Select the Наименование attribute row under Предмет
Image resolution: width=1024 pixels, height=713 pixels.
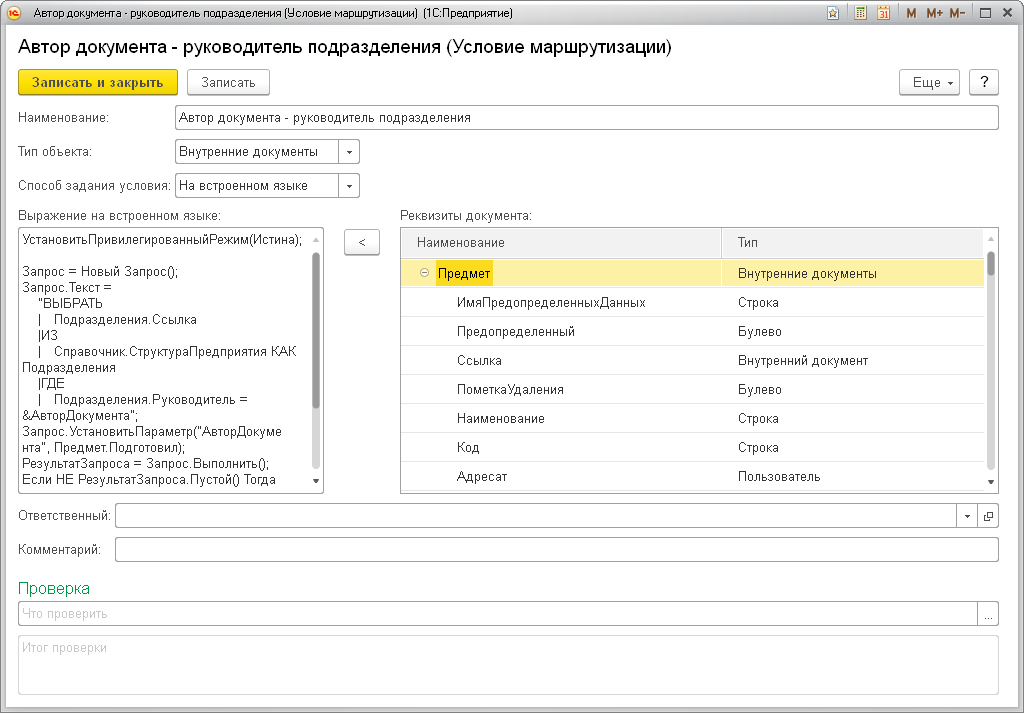click(692, 418)
